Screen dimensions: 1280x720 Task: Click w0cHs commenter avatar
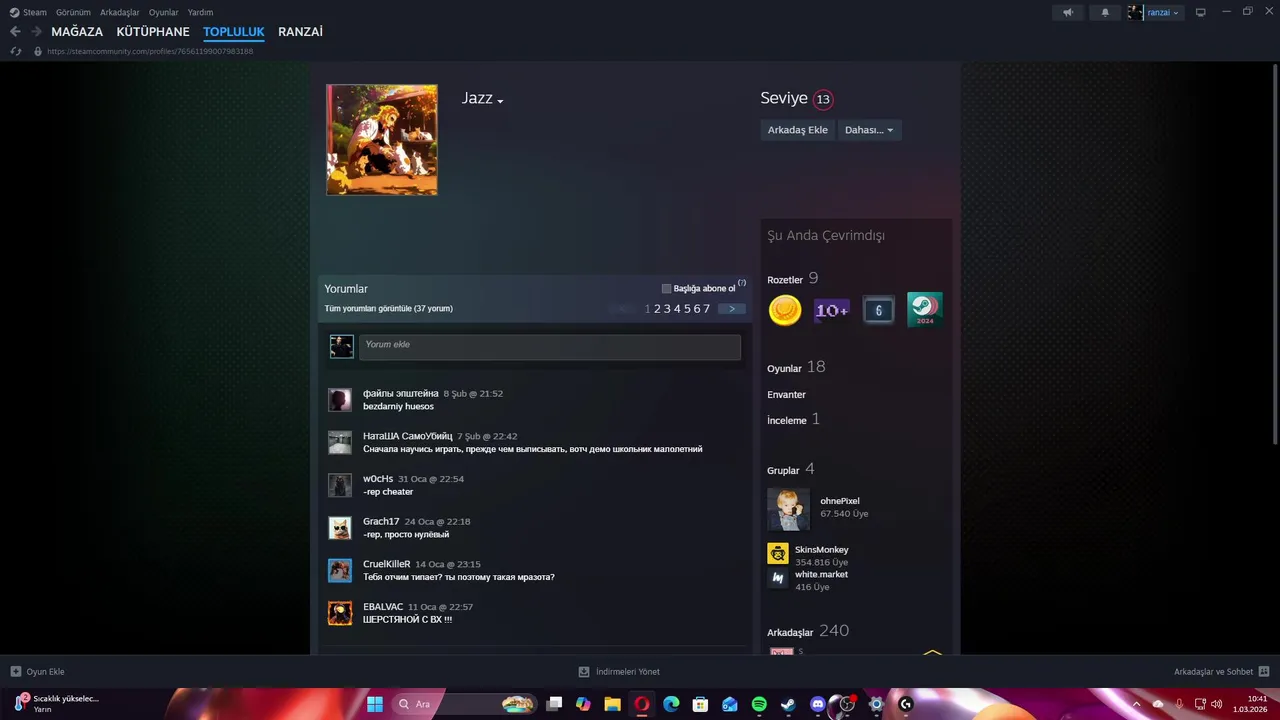340,485
